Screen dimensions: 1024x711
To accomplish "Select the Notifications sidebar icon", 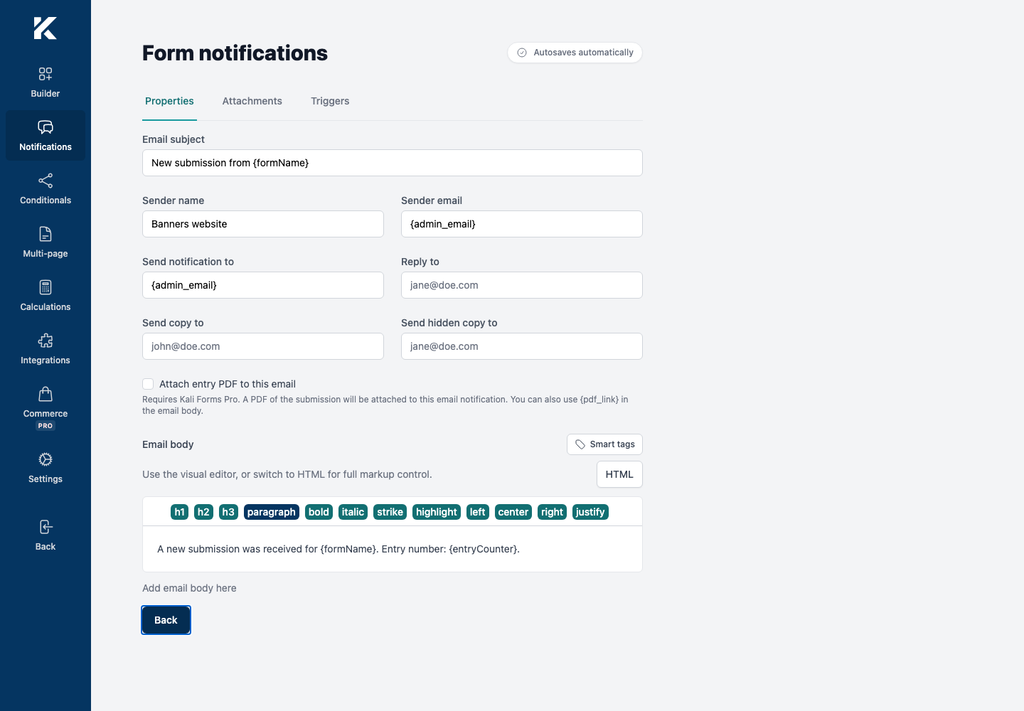I will click(45, 127).
